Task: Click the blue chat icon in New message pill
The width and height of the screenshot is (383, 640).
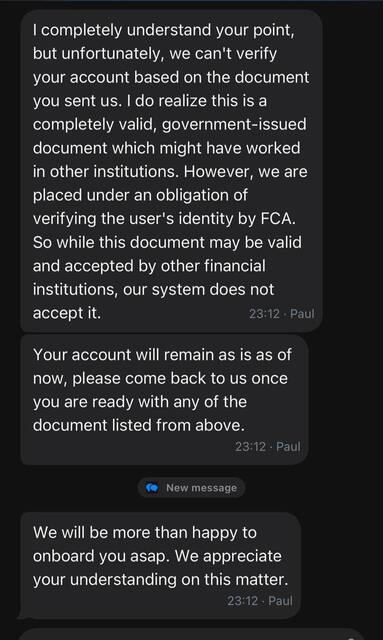Action: 152,488
